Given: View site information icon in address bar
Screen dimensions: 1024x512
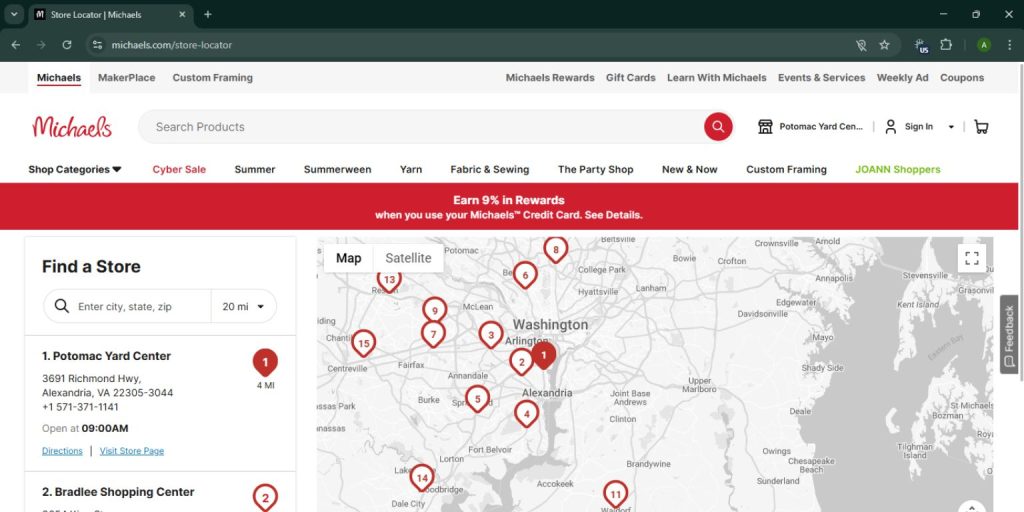Looking at the screenshot, I should pos(97,45).
